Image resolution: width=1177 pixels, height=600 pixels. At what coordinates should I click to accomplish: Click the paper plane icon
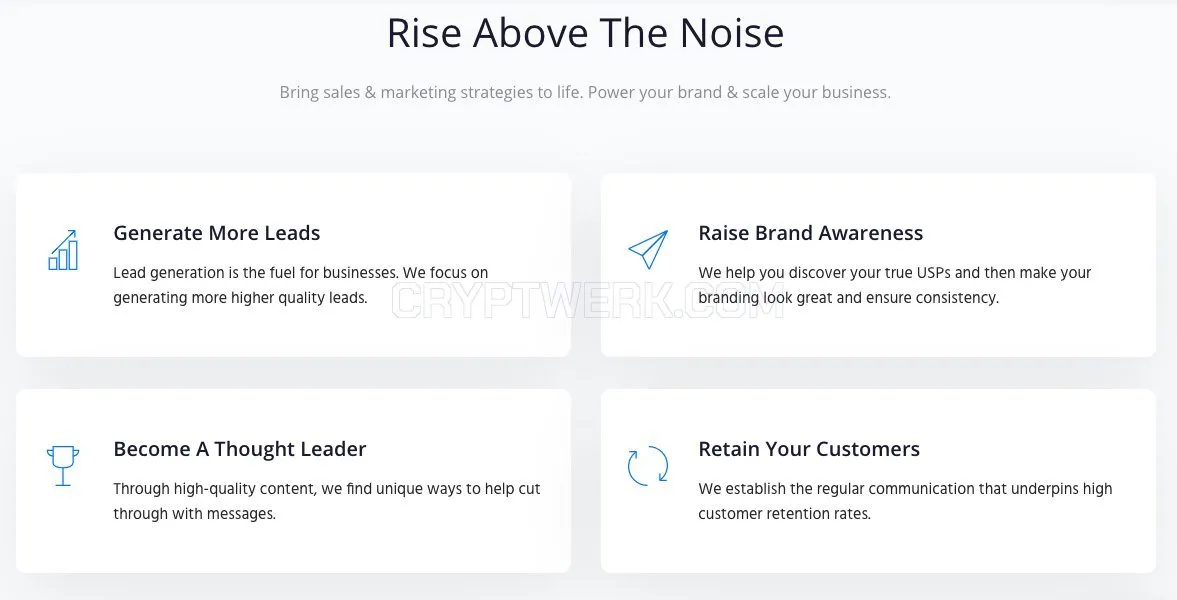point(648,249)
